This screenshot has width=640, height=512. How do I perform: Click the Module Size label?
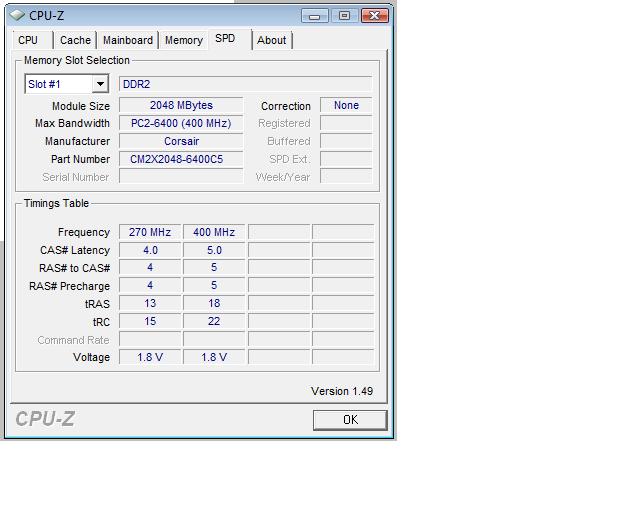coord(81,106)
